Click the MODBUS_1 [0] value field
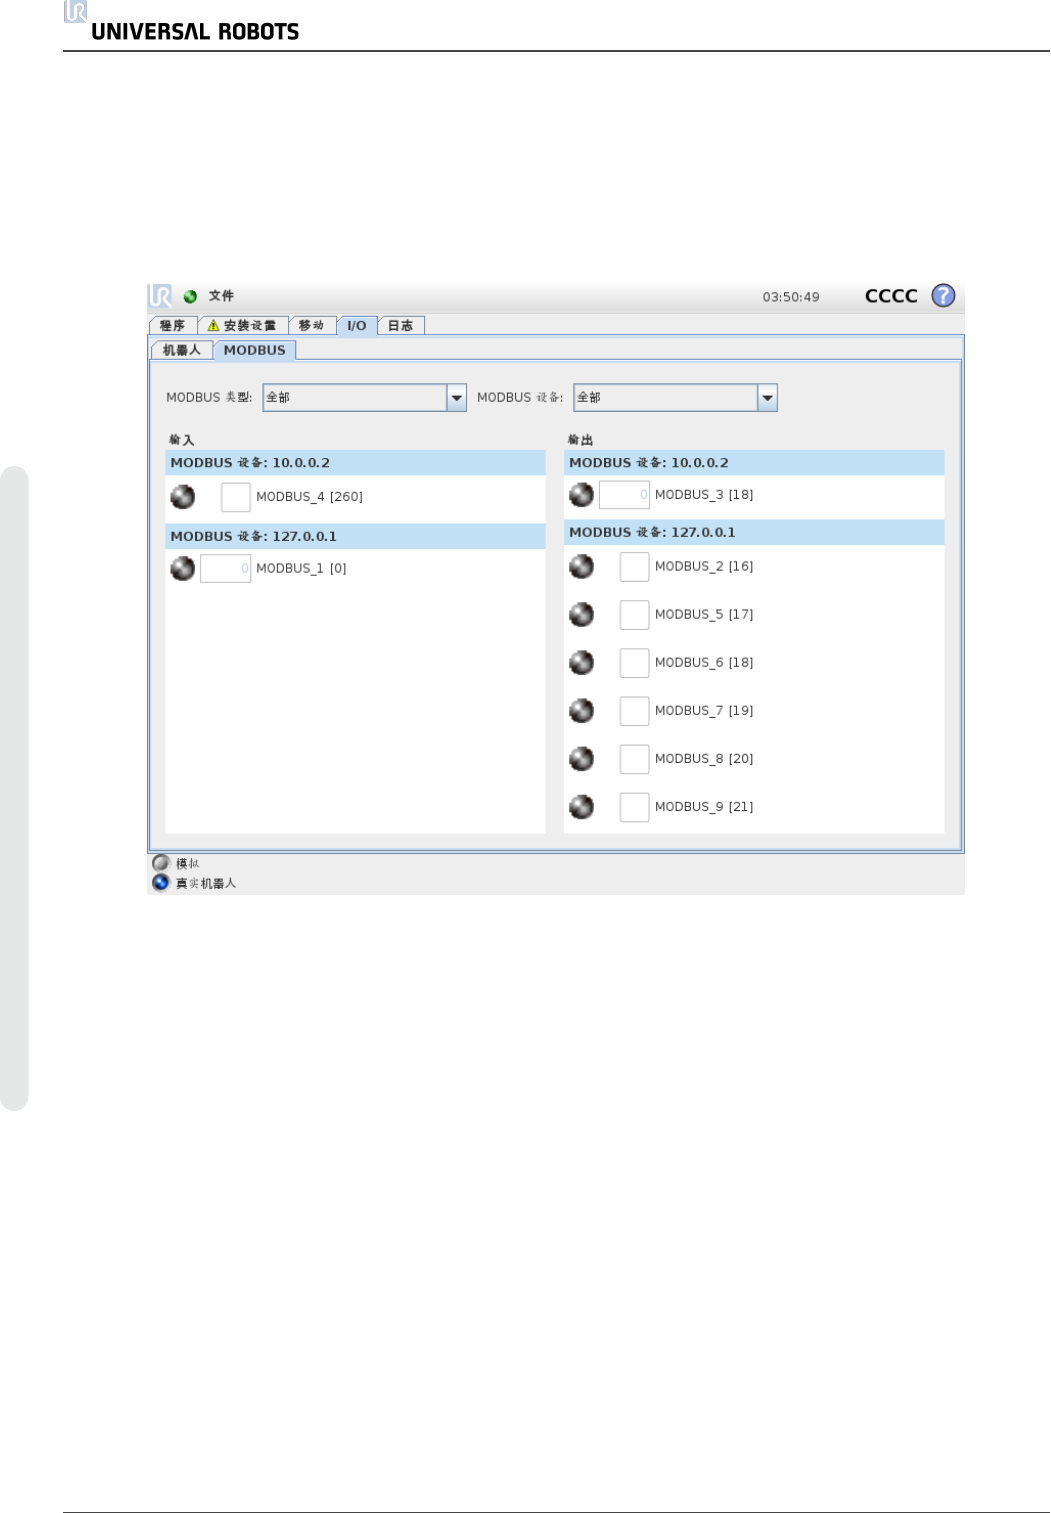Screen dimensions: 1051x1513 click(226, 569)
